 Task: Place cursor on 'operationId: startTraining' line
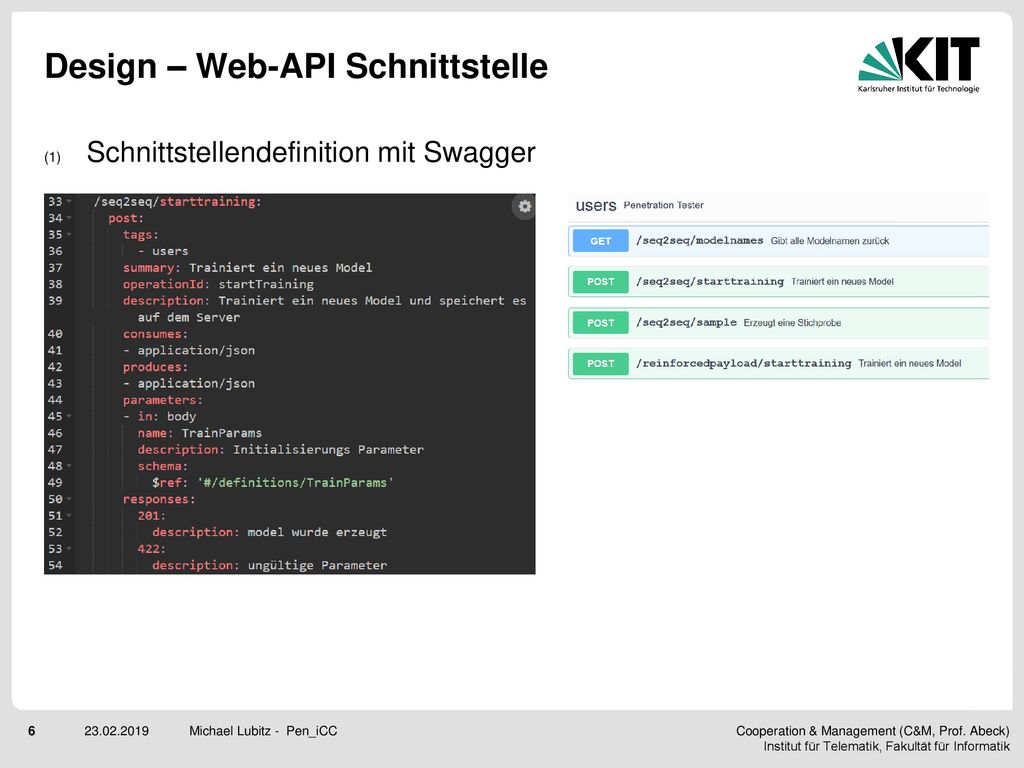[218, 284]
